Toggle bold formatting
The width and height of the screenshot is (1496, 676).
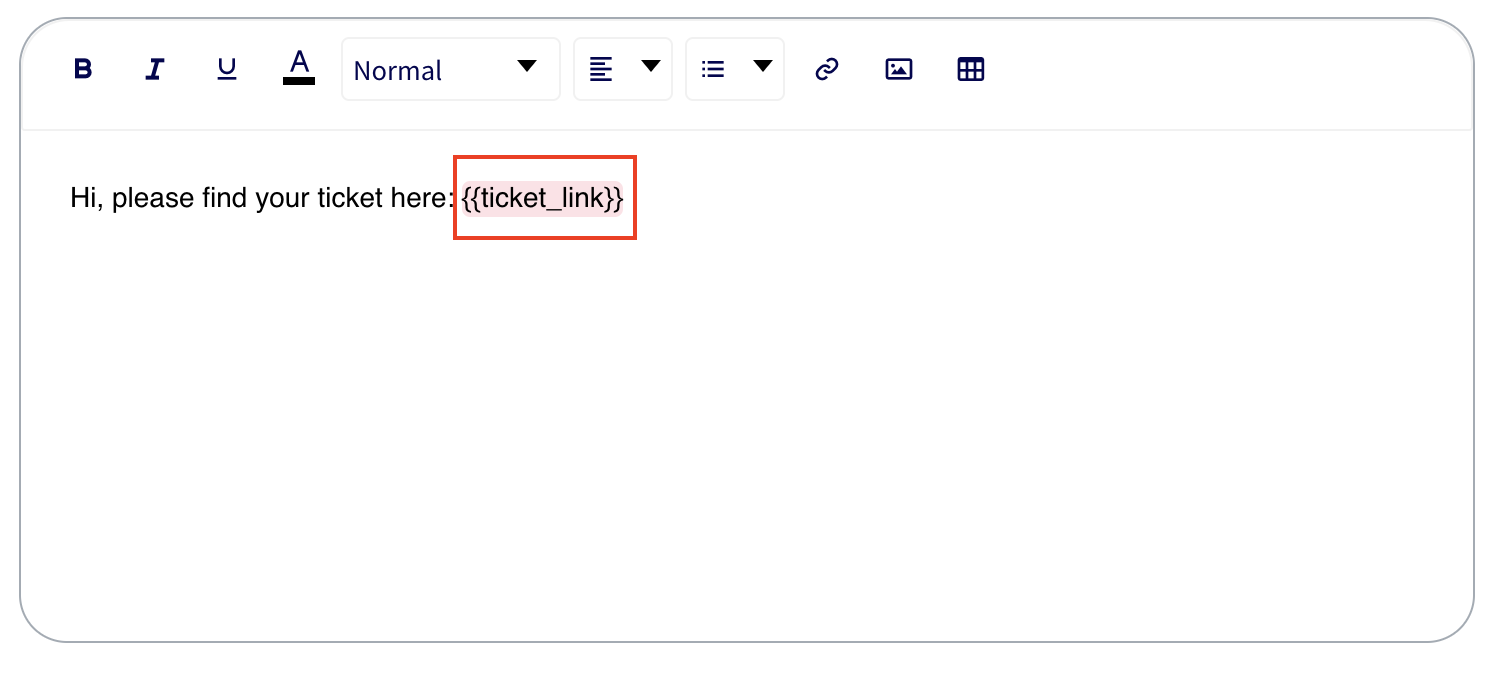point(83,69)
